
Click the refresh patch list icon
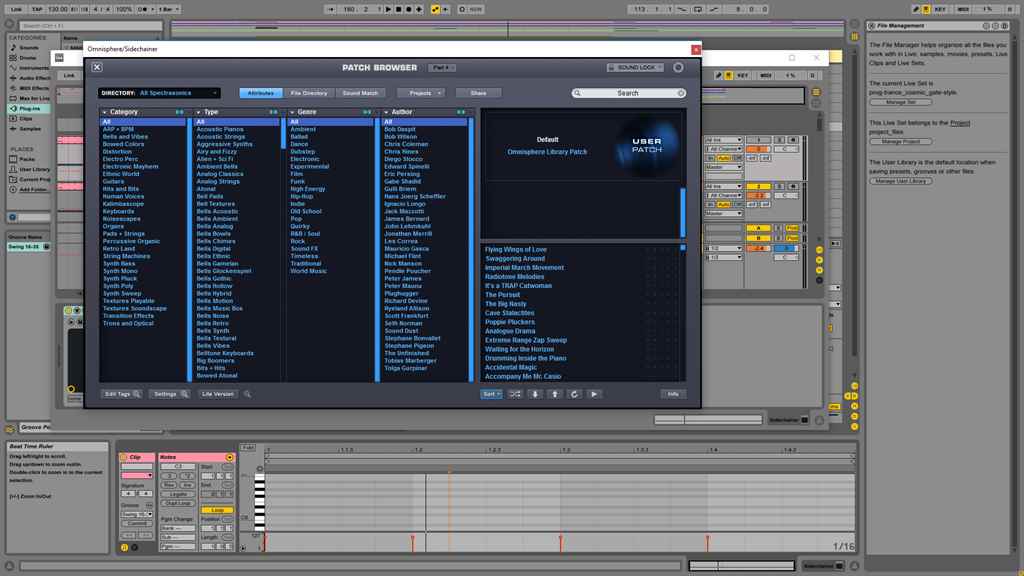(x=574, y=394)
